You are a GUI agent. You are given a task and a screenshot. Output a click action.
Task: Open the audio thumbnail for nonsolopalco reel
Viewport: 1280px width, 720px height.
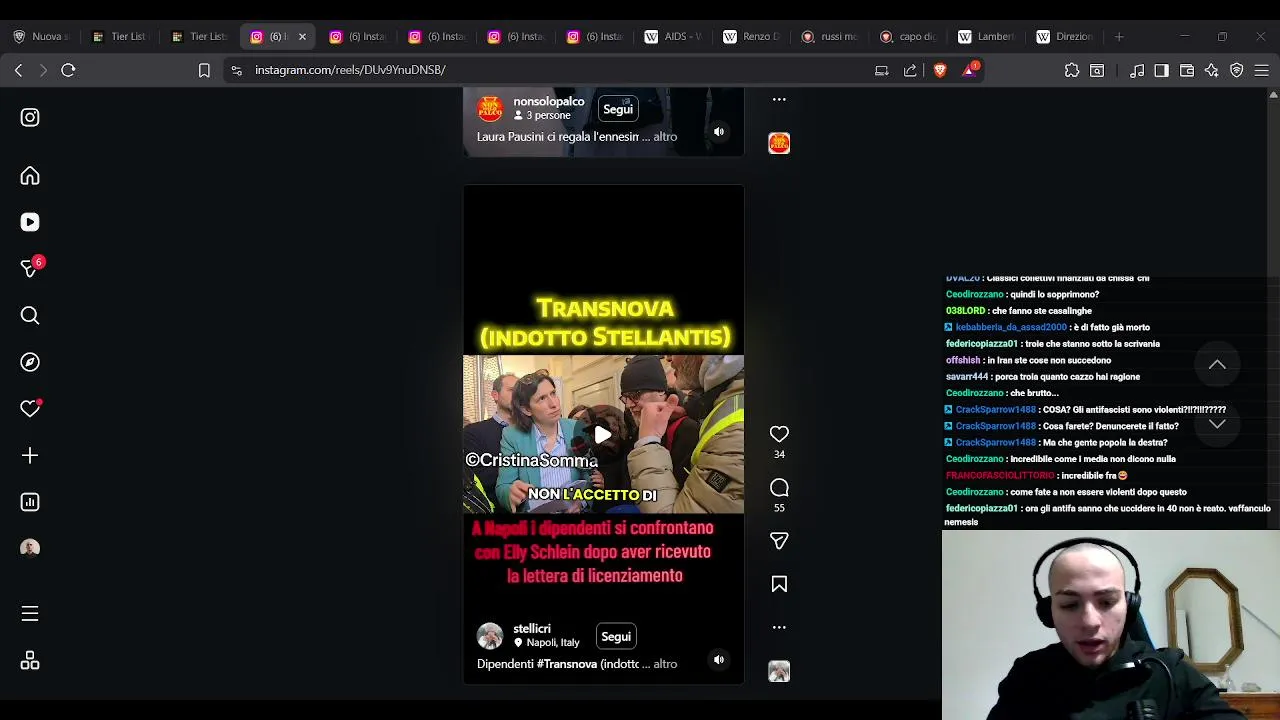(x=779, y=143)
